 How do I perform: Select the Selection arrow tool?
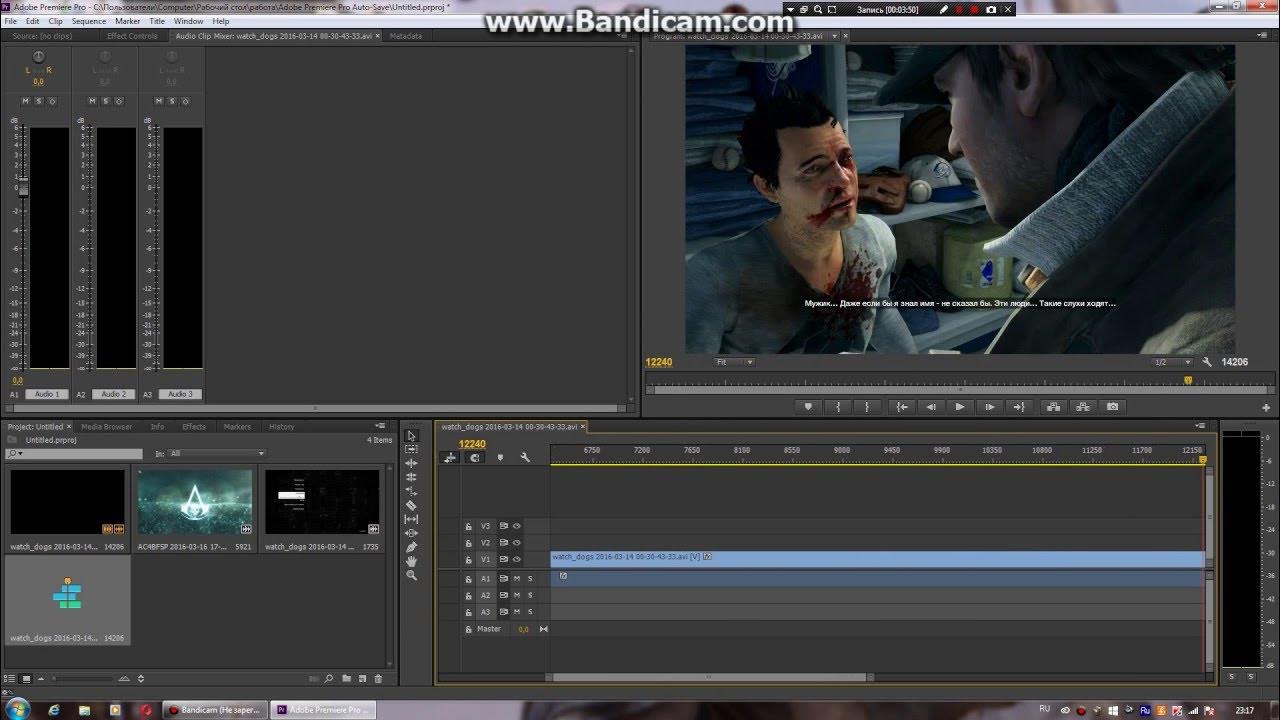(411, 436)
